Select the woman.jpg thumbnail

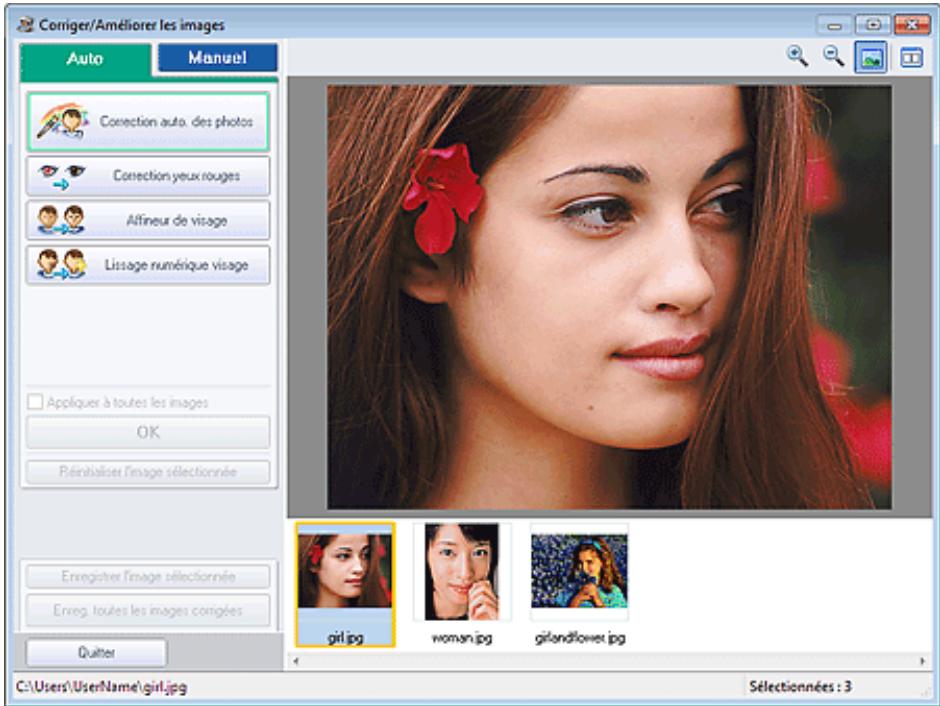462,584
